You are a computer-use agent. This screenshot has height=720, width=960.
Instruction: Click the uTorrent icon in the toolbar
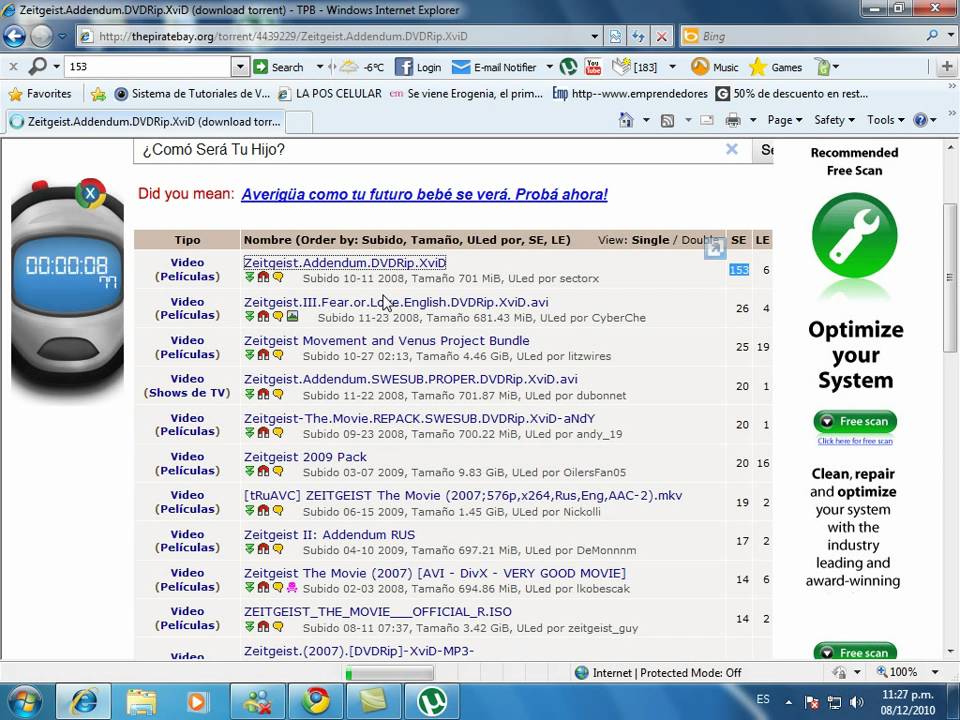click(x=568, y=67)
